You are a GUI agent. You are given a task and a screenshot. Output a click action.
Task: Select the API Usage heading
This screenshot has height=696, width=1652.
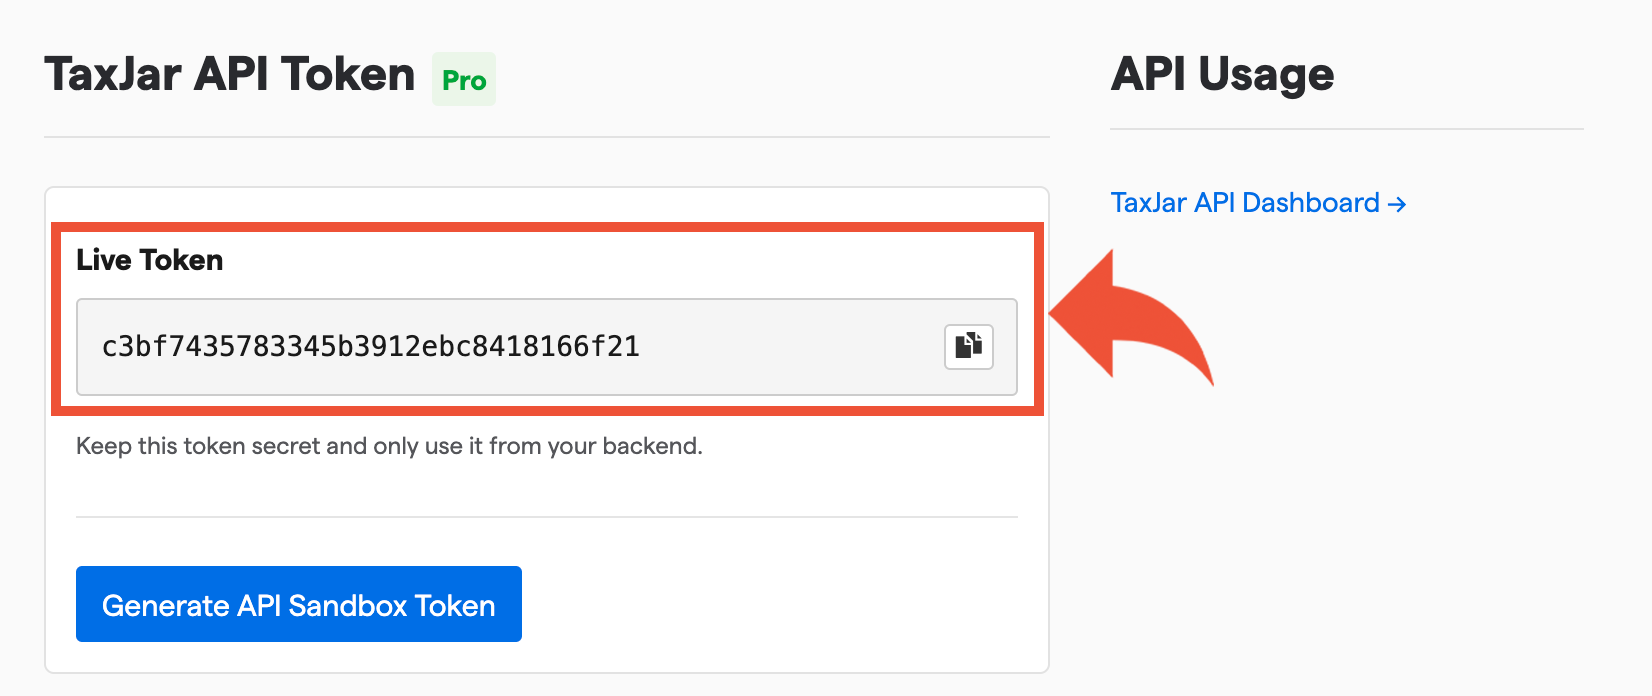point(1222,75)
